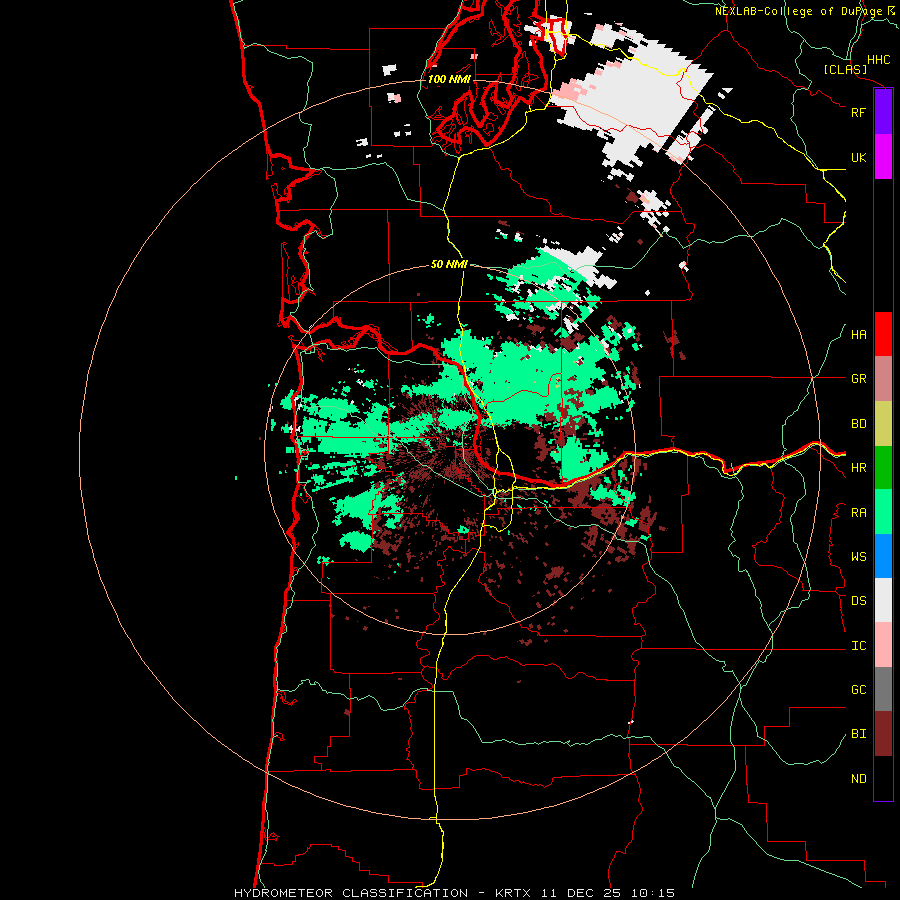Image resolution: width=900 pixels, height=900 pixels.
Task: Select the "GR" legend label text
Action: [858, 379]
